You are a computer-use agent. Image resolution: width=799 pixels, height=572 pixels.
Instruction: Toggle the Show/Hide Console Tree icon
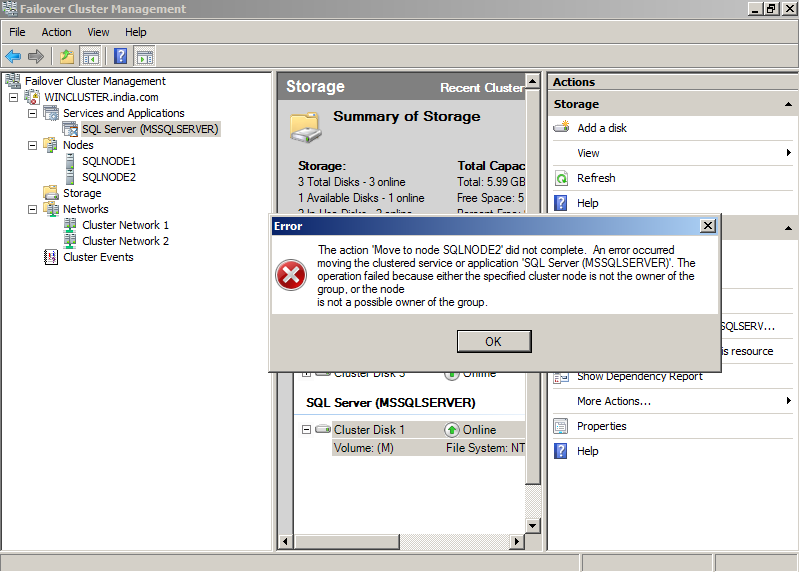[91, 56]
